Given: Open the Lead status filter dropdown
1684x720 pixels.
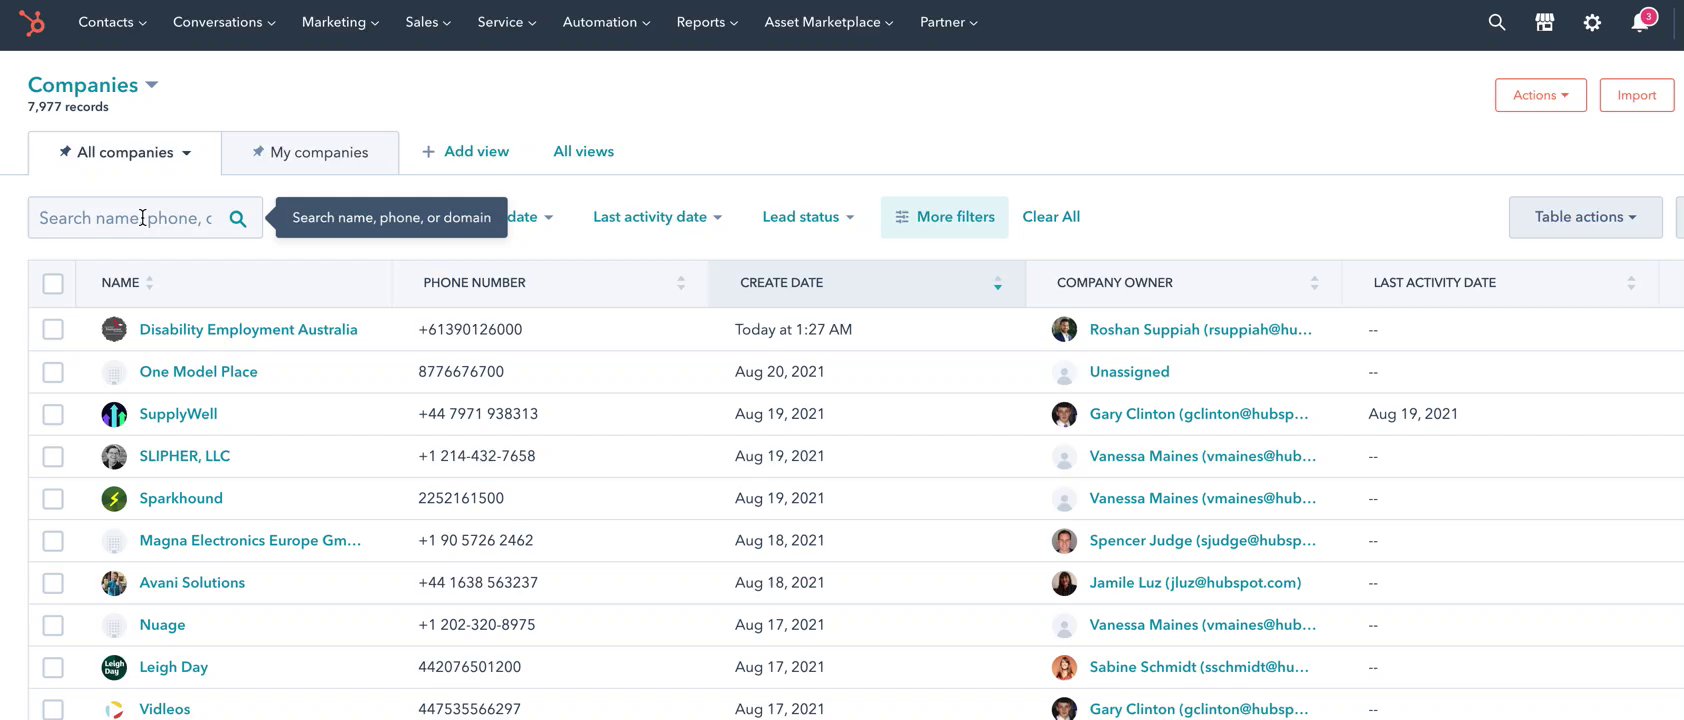Looking at the screenshot, I should (808, 217).
